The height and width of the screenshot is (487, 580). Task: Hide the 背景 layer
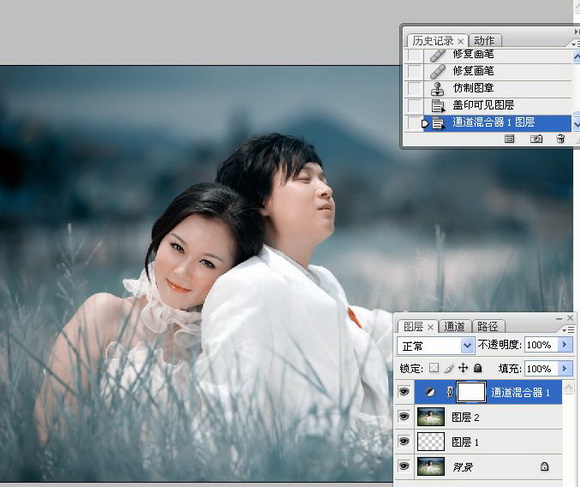pyautogui.click(x=404, y=466)
